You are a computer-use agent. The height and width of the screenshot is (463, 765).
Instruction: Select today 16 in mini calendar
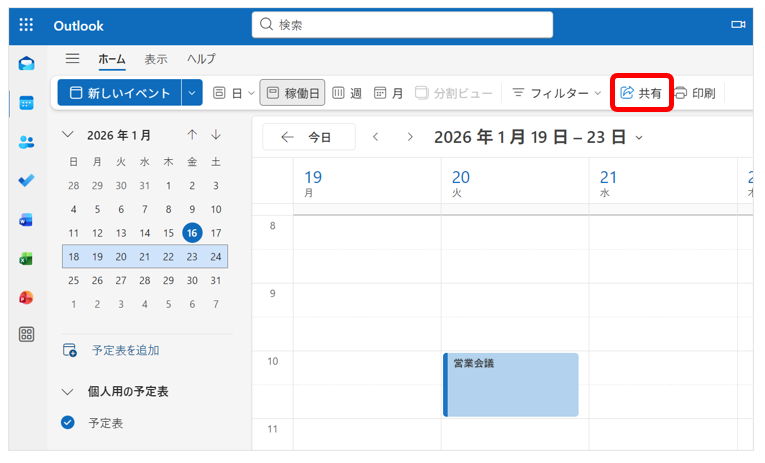pos(192,233)
